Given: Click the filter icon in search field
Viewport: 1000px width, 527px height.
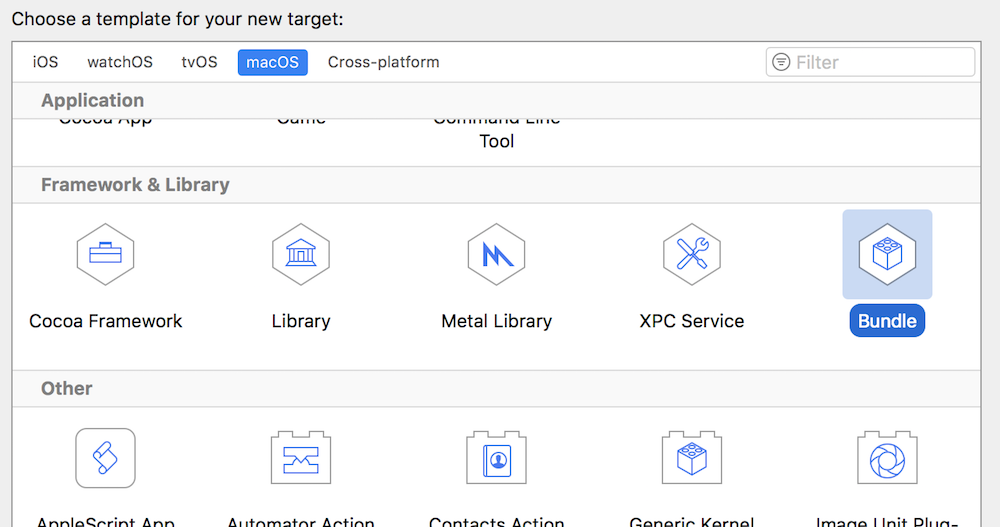Looking at the screenshot, I should (781, 62).
